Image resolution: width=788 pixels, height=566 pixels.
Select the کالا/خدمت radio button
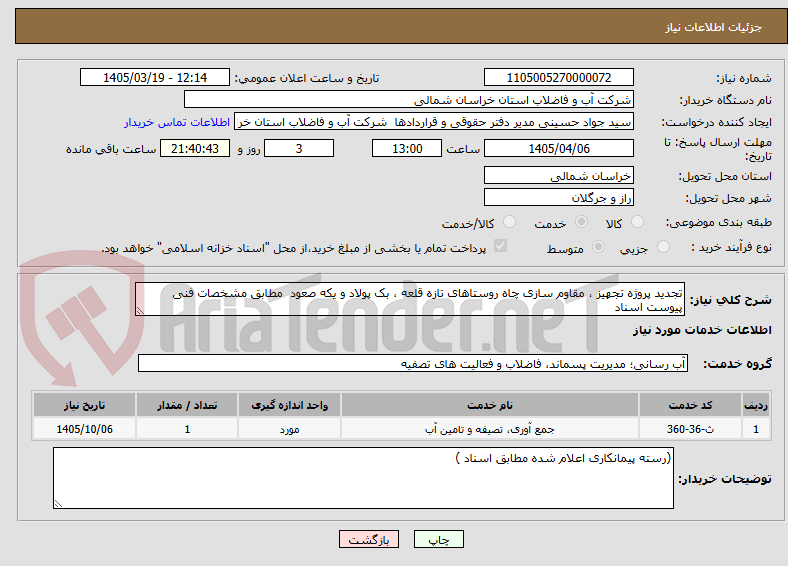coord(509,222)
